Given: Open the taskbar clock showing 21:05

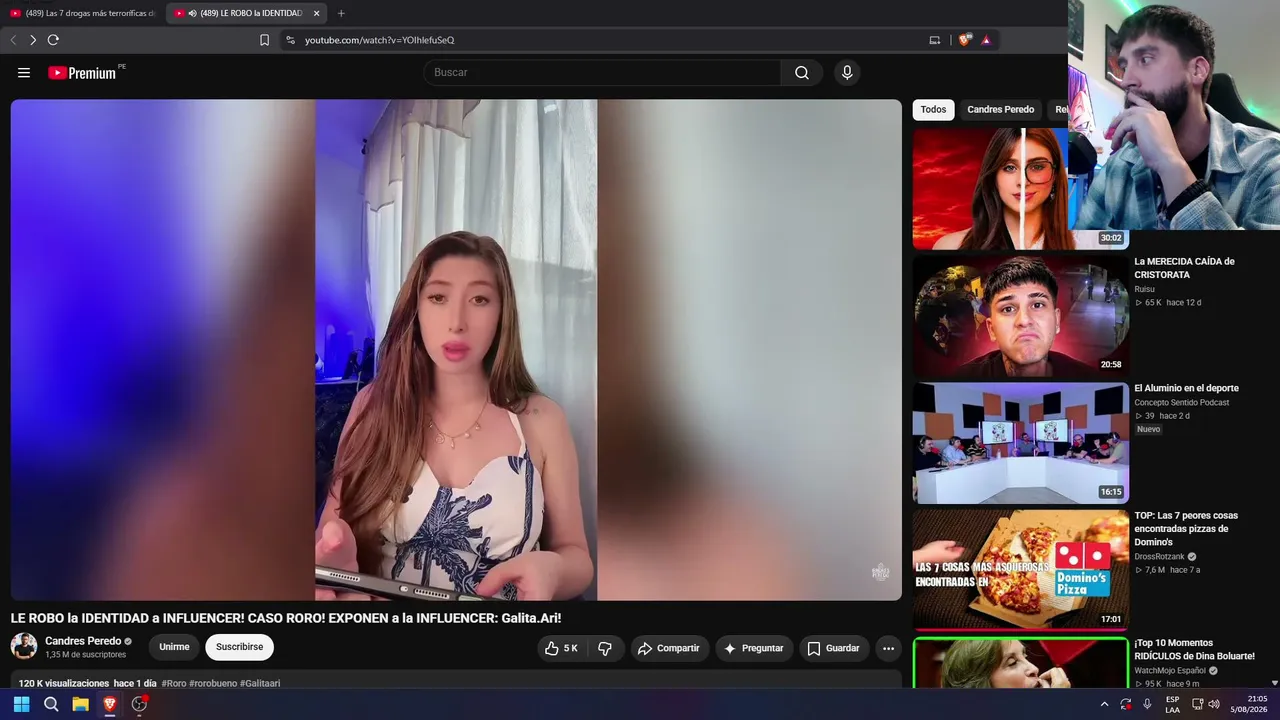Looking at the screenshot, I should point(1251,704).
